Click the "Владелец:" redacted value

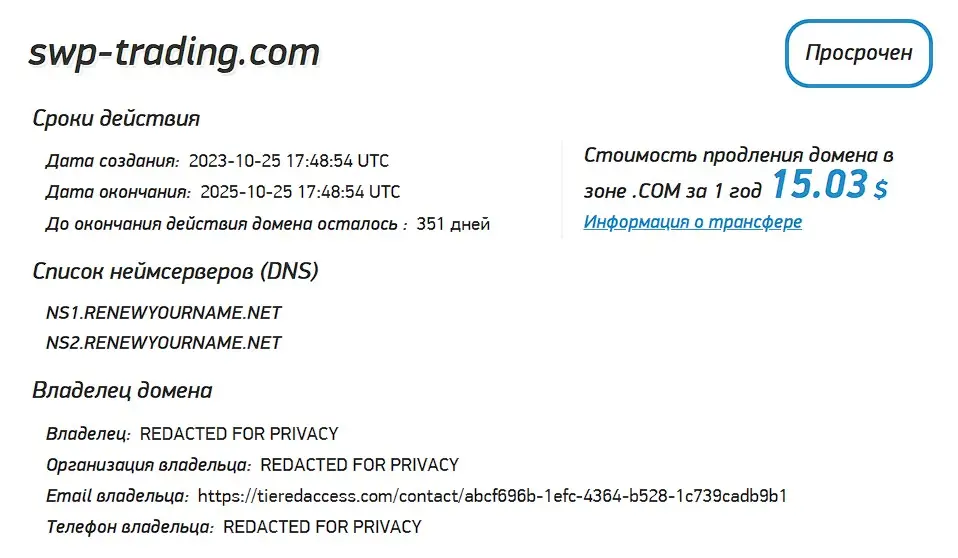pos(239,434)
